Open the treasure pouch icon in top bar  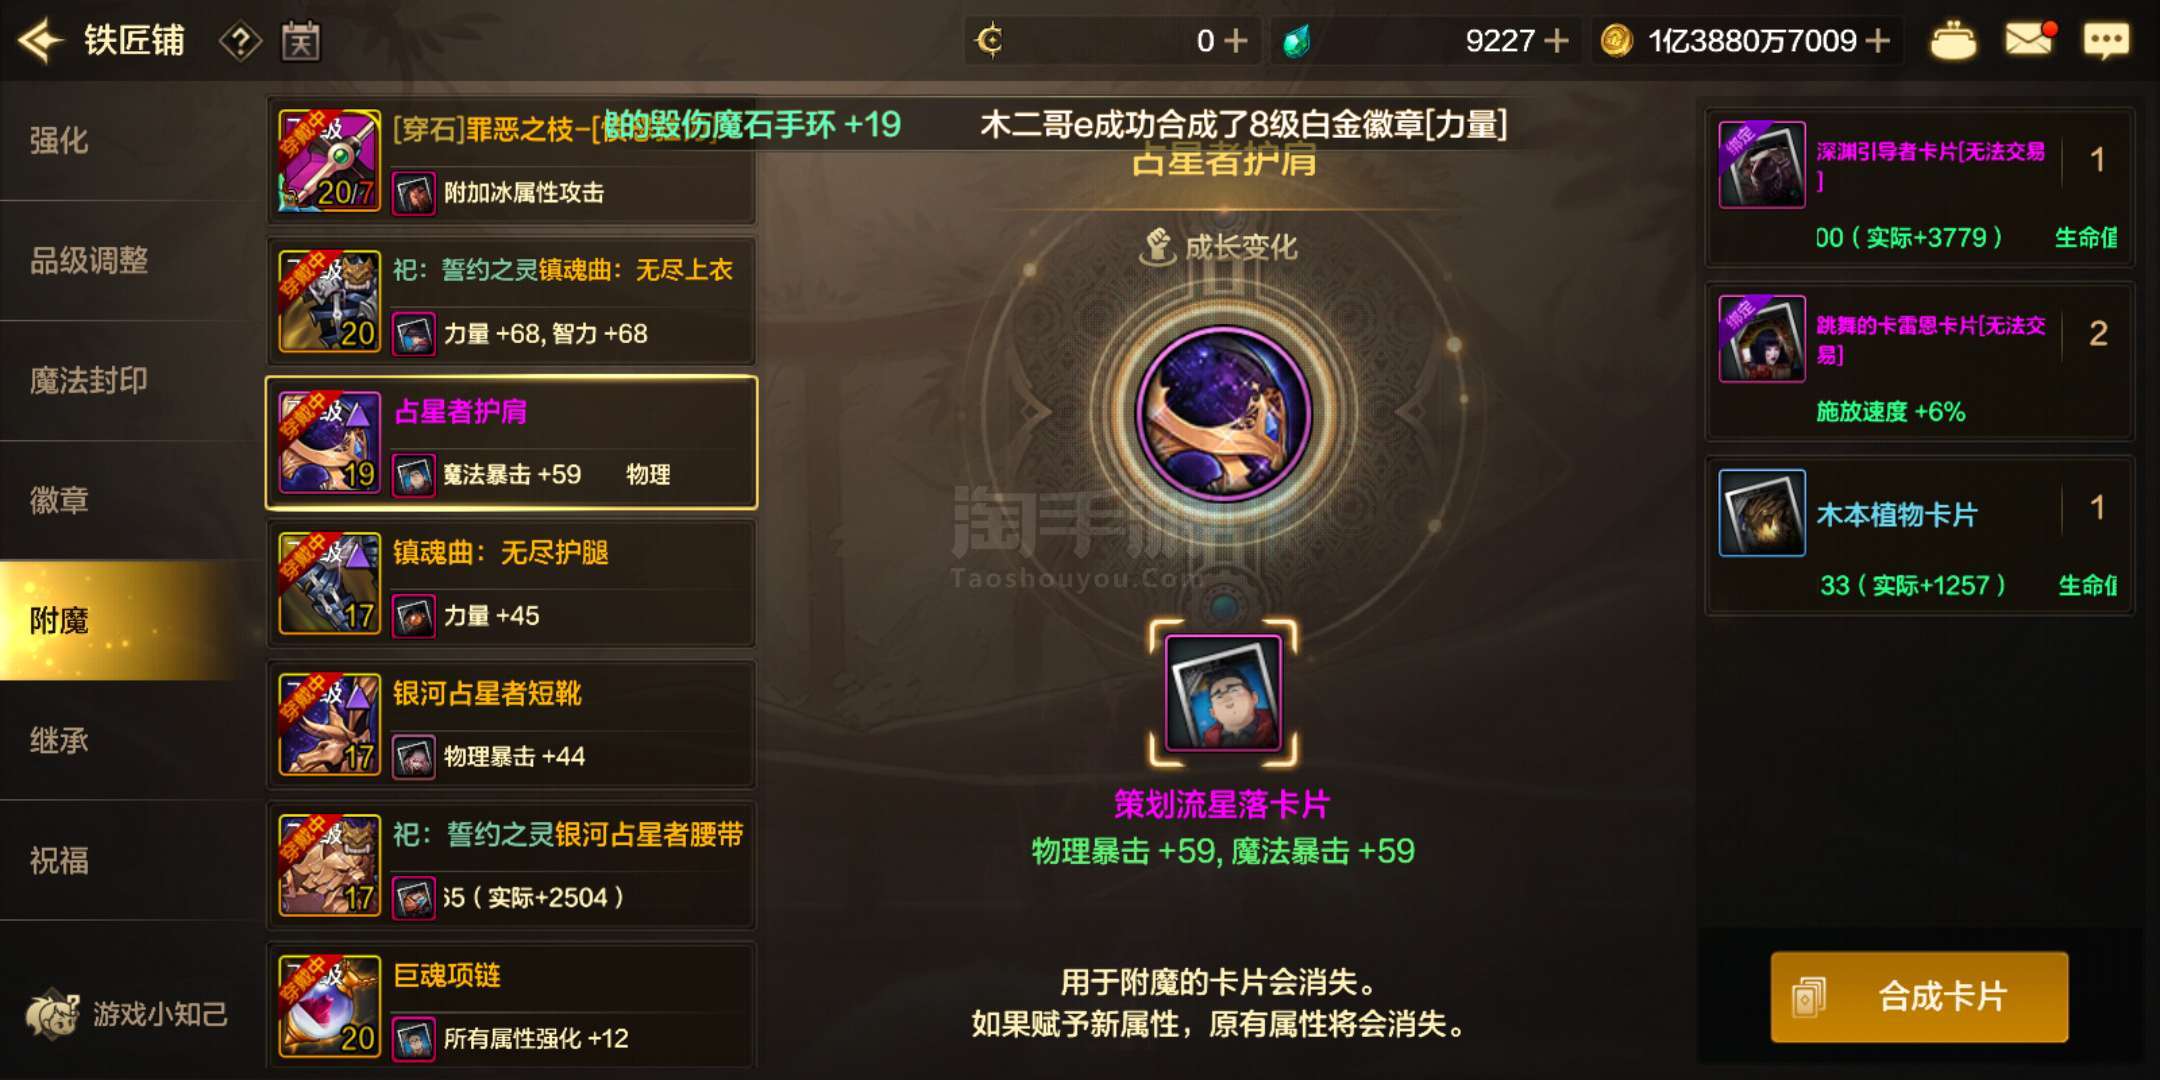pyautogui.click(x=1953, y=41)
